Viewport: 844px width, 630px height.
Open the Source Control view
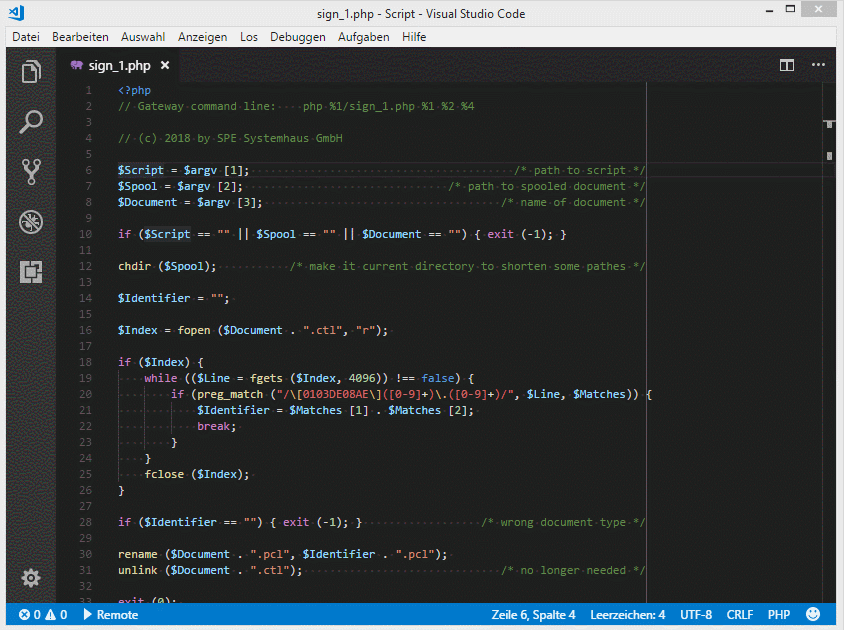31,171
